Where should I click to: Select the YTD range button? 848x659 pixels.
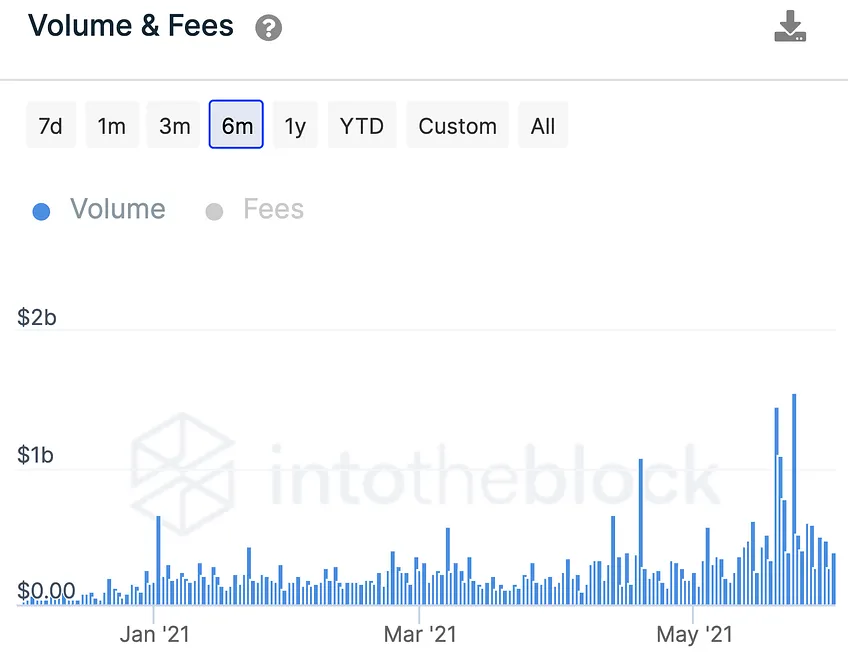tap(362, 125)
